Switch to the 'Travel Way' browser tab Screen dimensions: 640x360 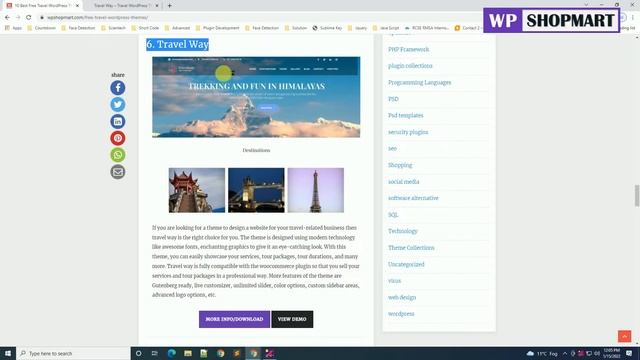click(122, 6)
